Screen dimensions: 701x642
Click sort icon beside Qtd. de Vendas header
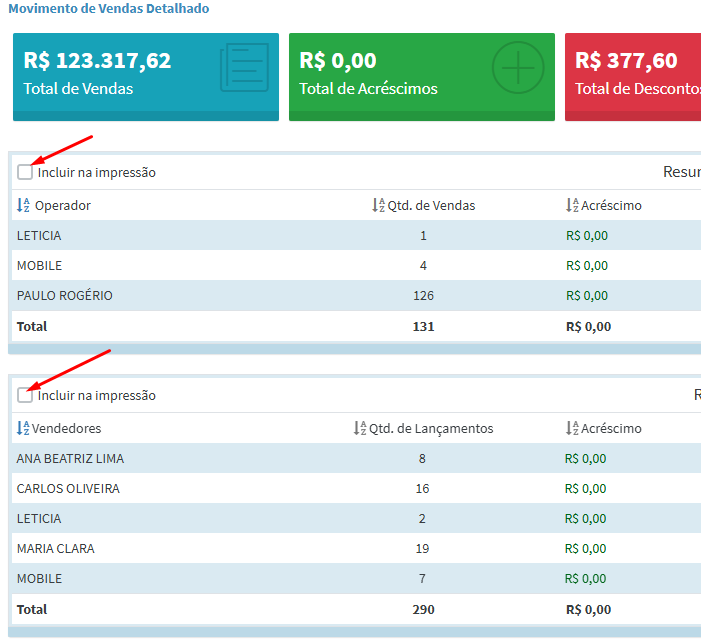(378, 205)
